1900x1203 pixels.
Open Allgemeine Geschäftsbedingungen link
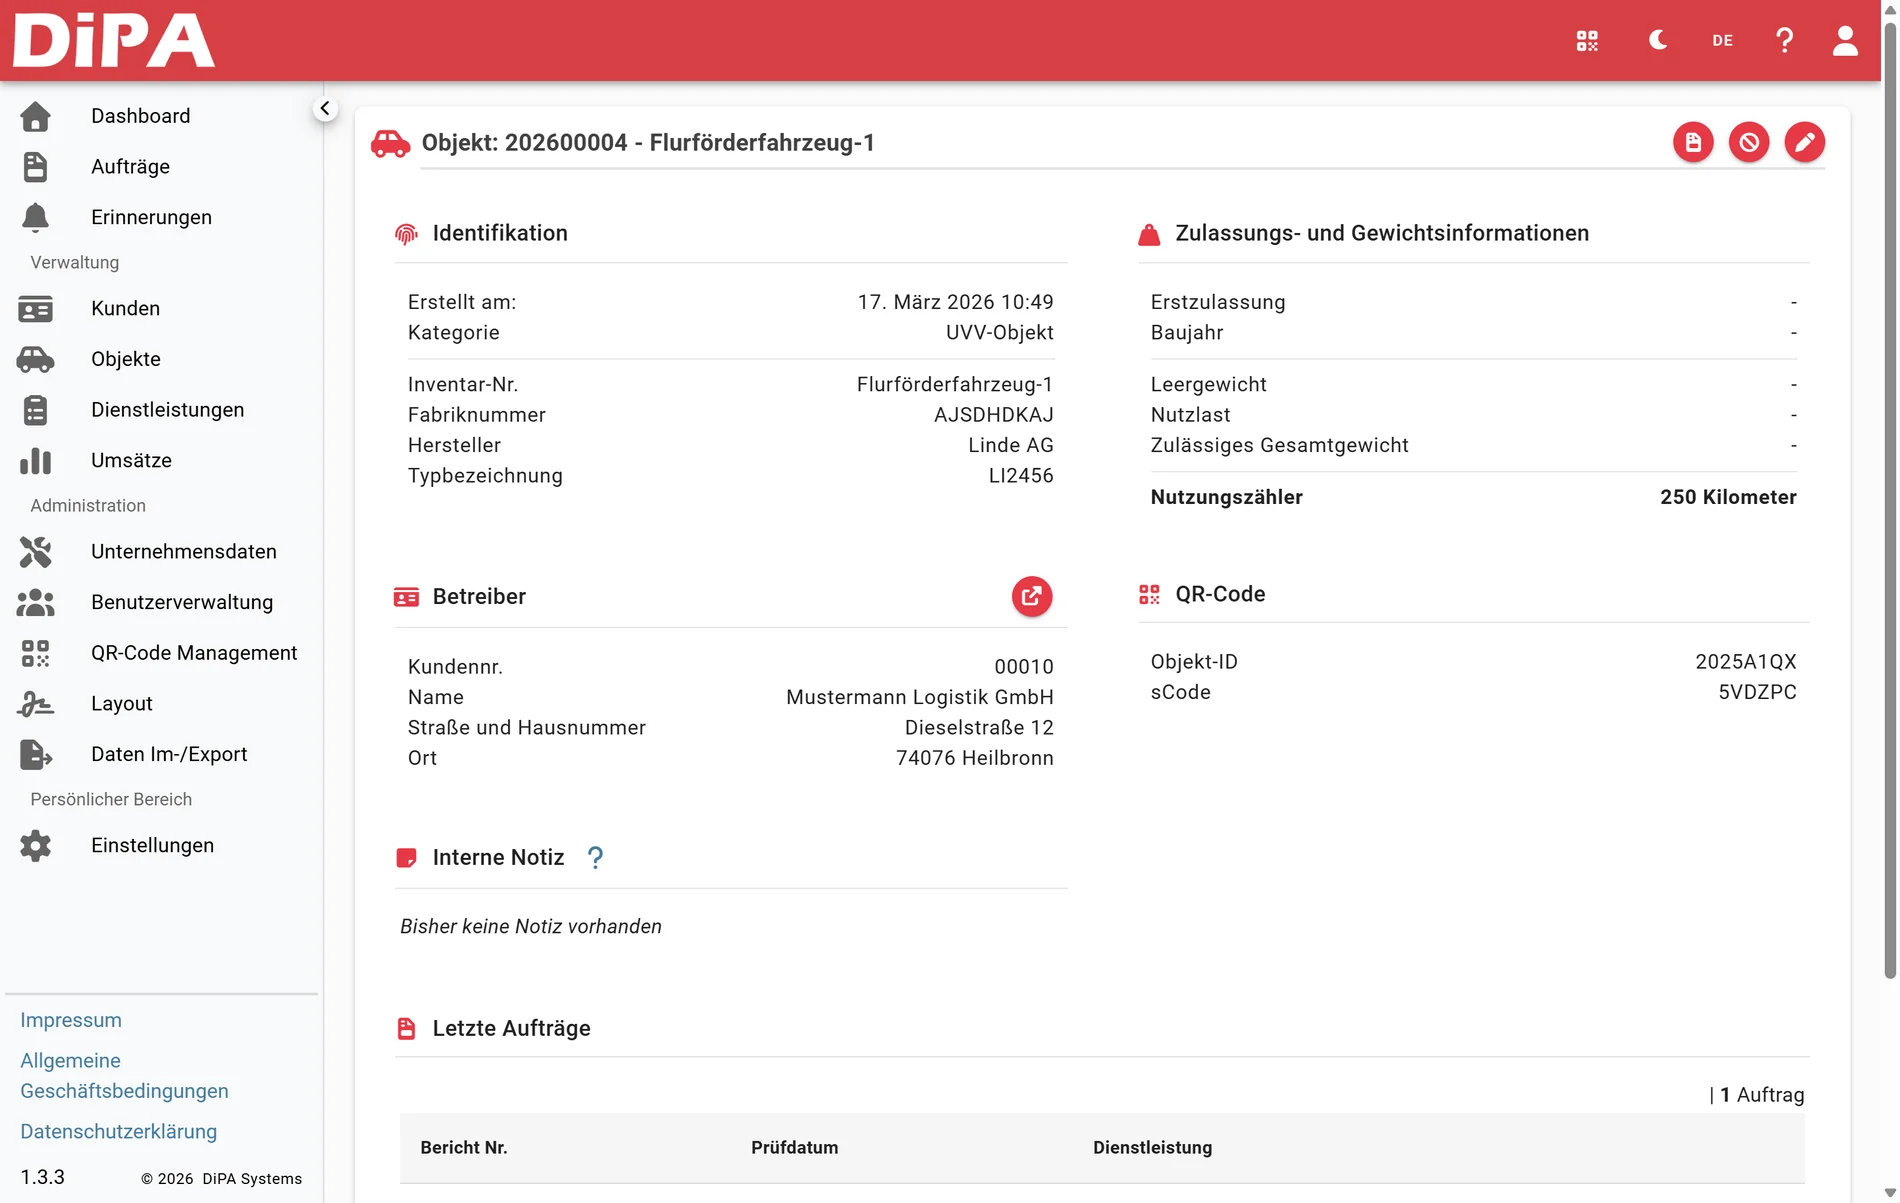tap(124, 1076)
